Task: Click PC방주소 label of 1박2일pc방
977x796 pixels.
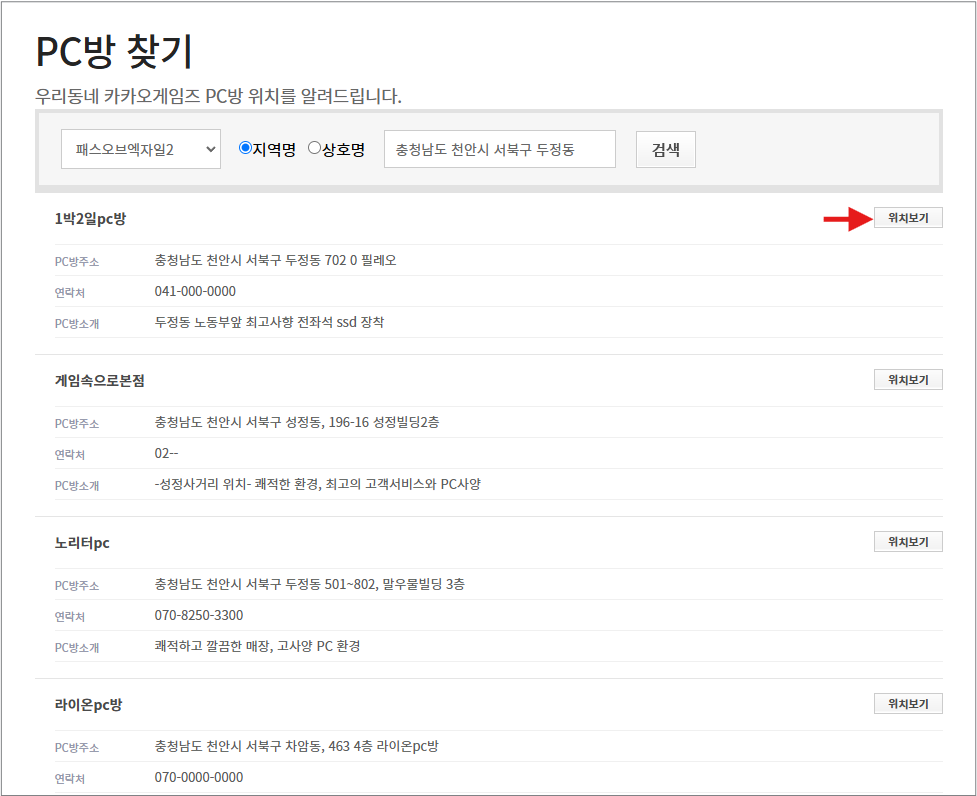Action: tap(77, 262)
